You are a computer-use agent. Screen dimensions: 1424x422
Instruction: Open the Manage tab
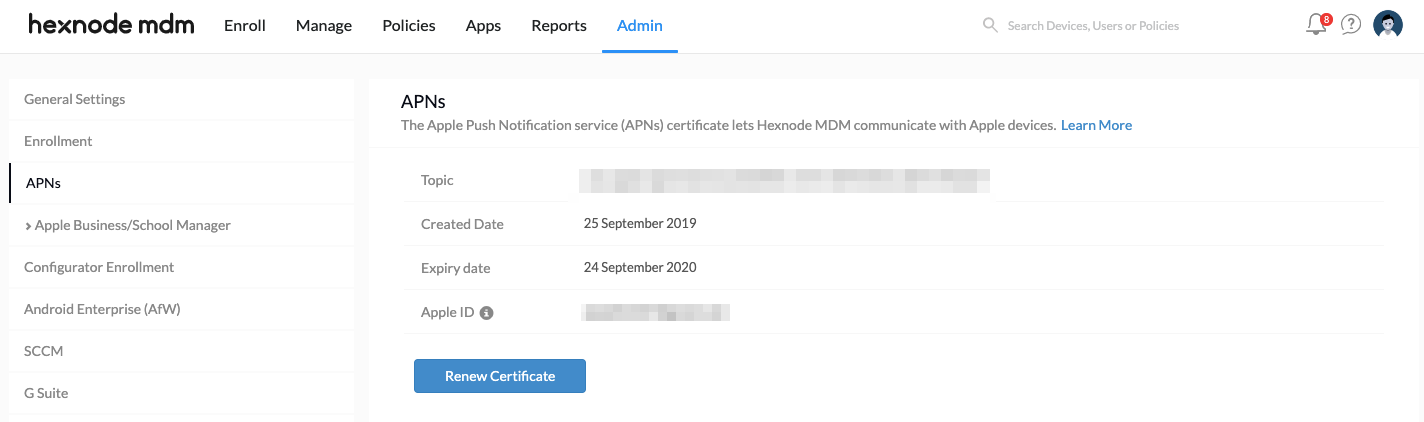(x=324, y=26)
